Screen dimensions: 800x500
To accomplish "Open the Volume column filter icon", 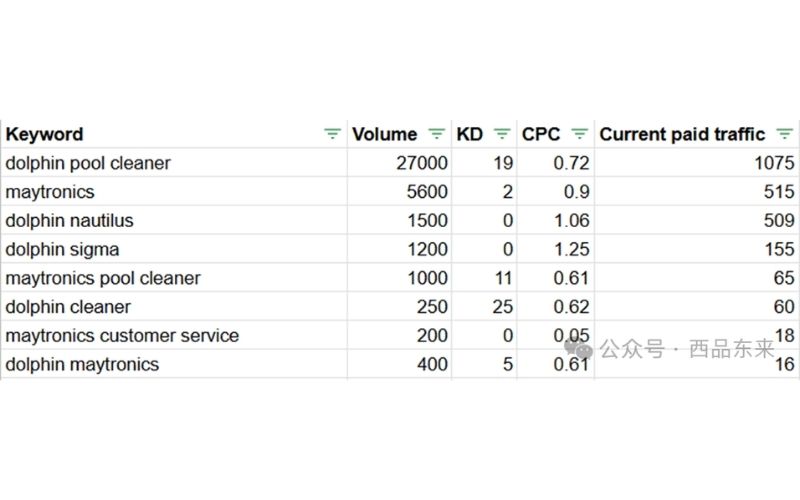I will [x=436, y=134].
